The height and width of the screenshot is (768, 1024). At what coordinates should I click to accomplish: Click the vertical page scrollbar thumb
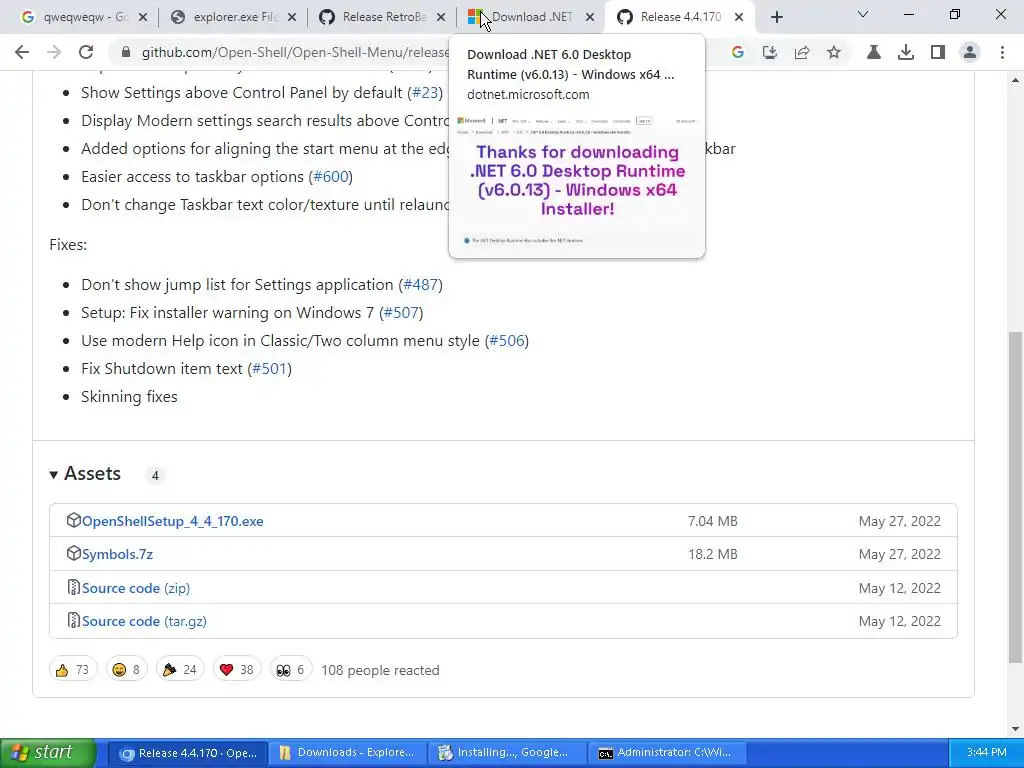(x=1015, y=498)
